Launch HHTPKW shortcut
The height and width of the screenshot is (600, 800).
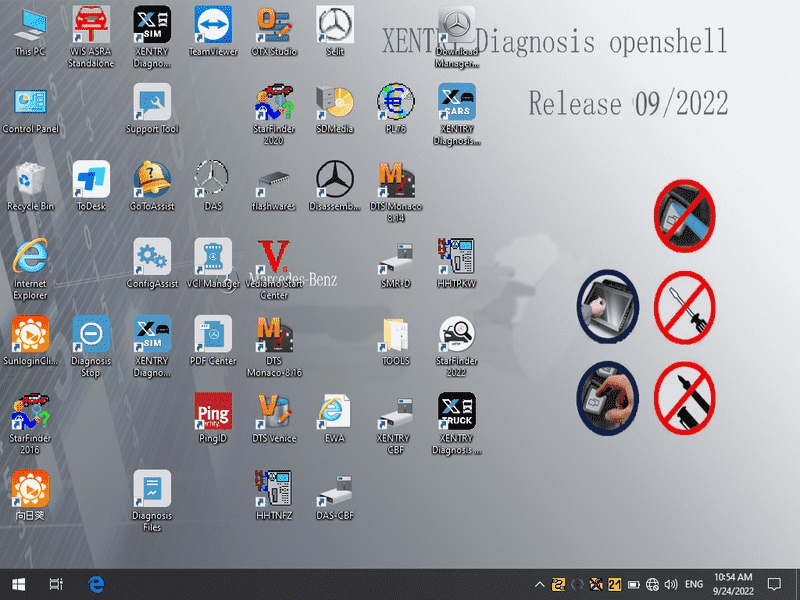tap(457, 264)
